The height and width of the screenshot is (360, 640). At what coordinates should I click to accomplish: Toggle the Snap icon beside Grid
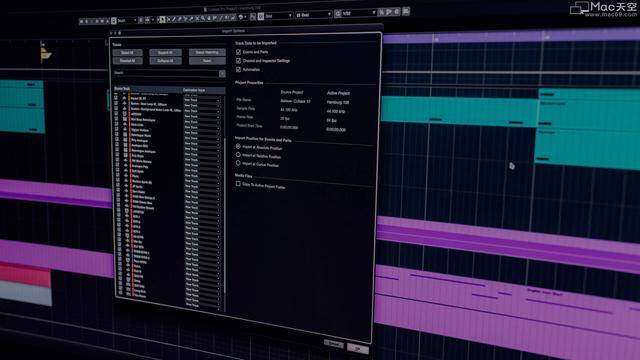[261, 16]
